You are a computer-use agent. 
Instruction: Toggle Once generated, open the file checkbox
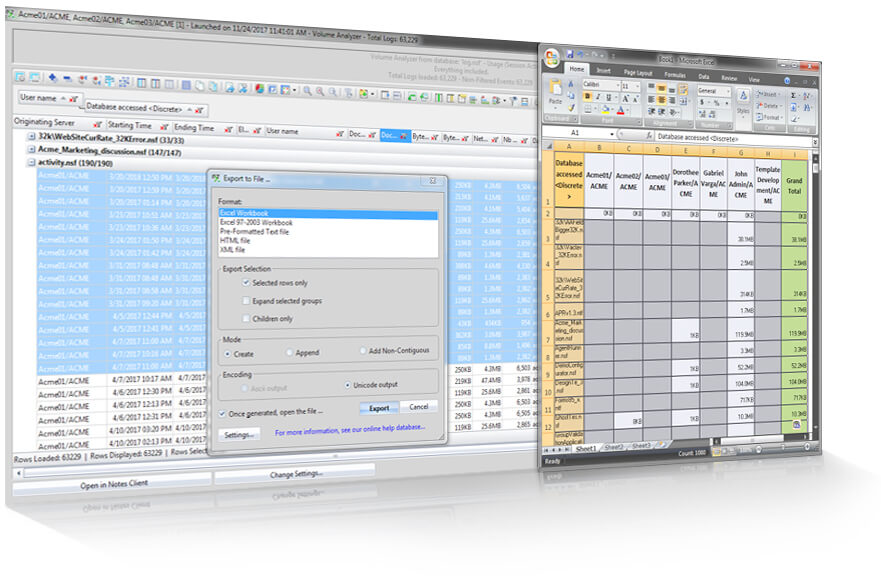click(222, 413)
